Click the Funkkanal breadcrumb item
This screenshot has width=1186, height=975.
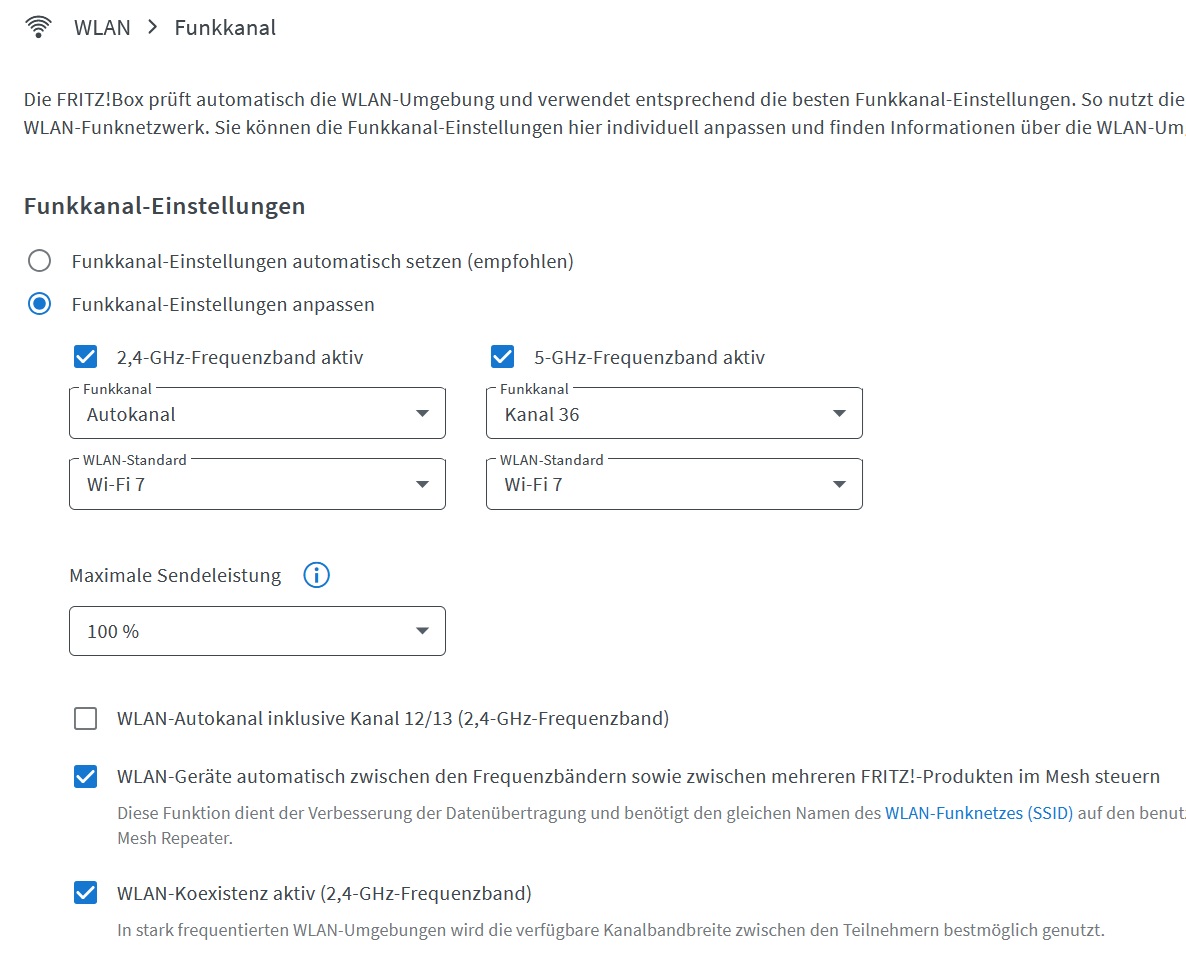click(x=225, y=27)
